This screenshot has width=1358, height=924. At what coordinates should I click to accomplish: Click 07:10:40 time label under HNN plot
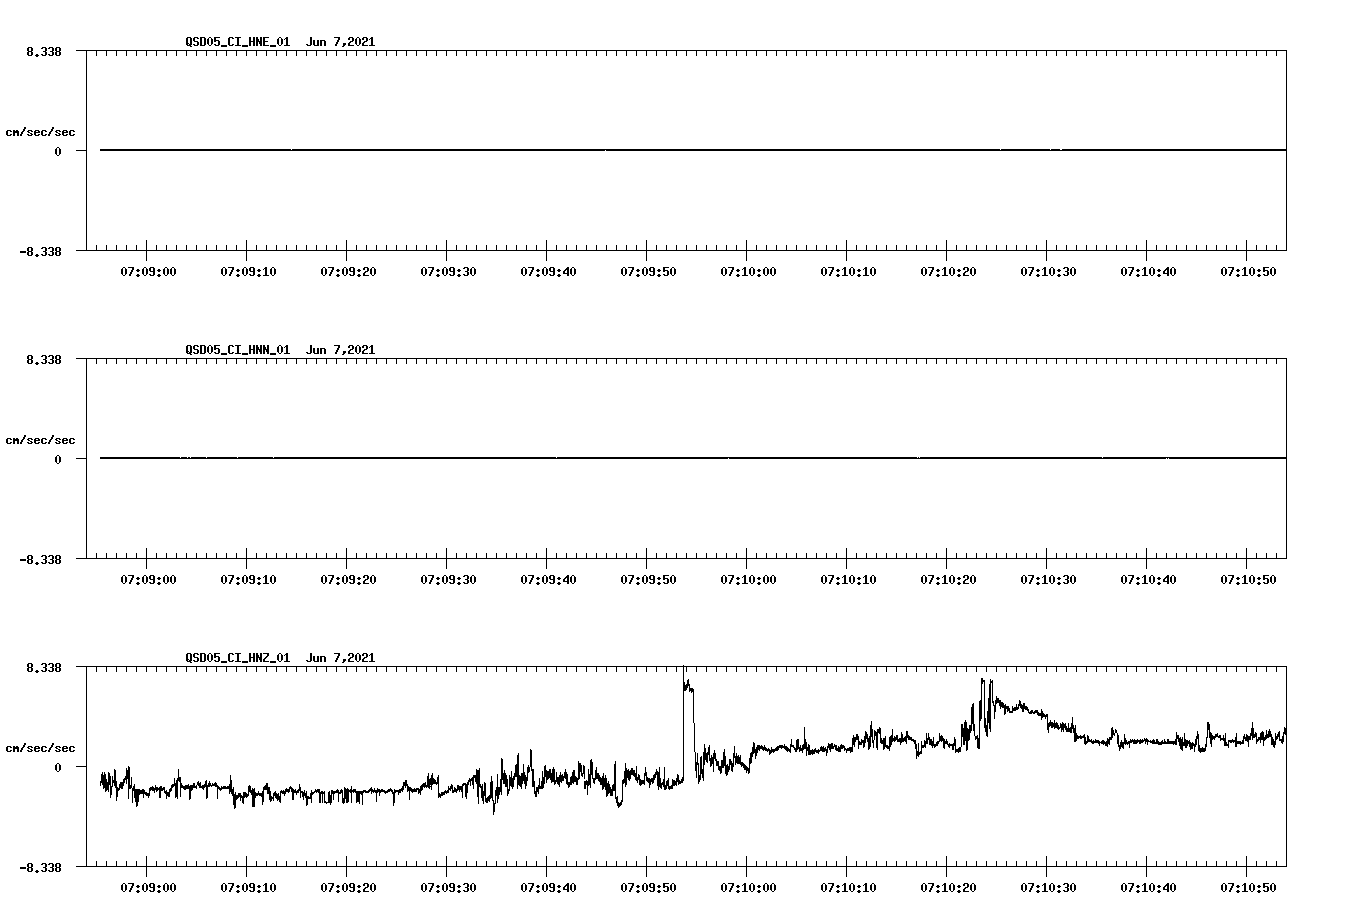click(1148, 579)
